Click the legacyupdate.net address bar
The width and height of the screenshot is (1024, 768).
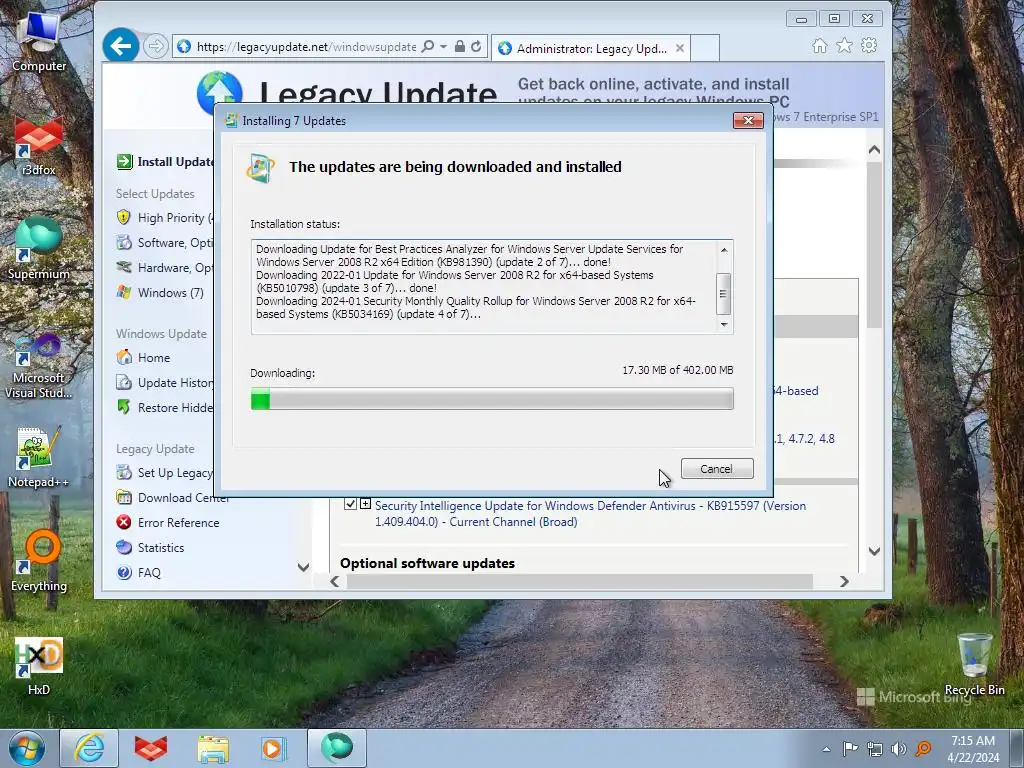pyautogui.click(x=306, y=46)
